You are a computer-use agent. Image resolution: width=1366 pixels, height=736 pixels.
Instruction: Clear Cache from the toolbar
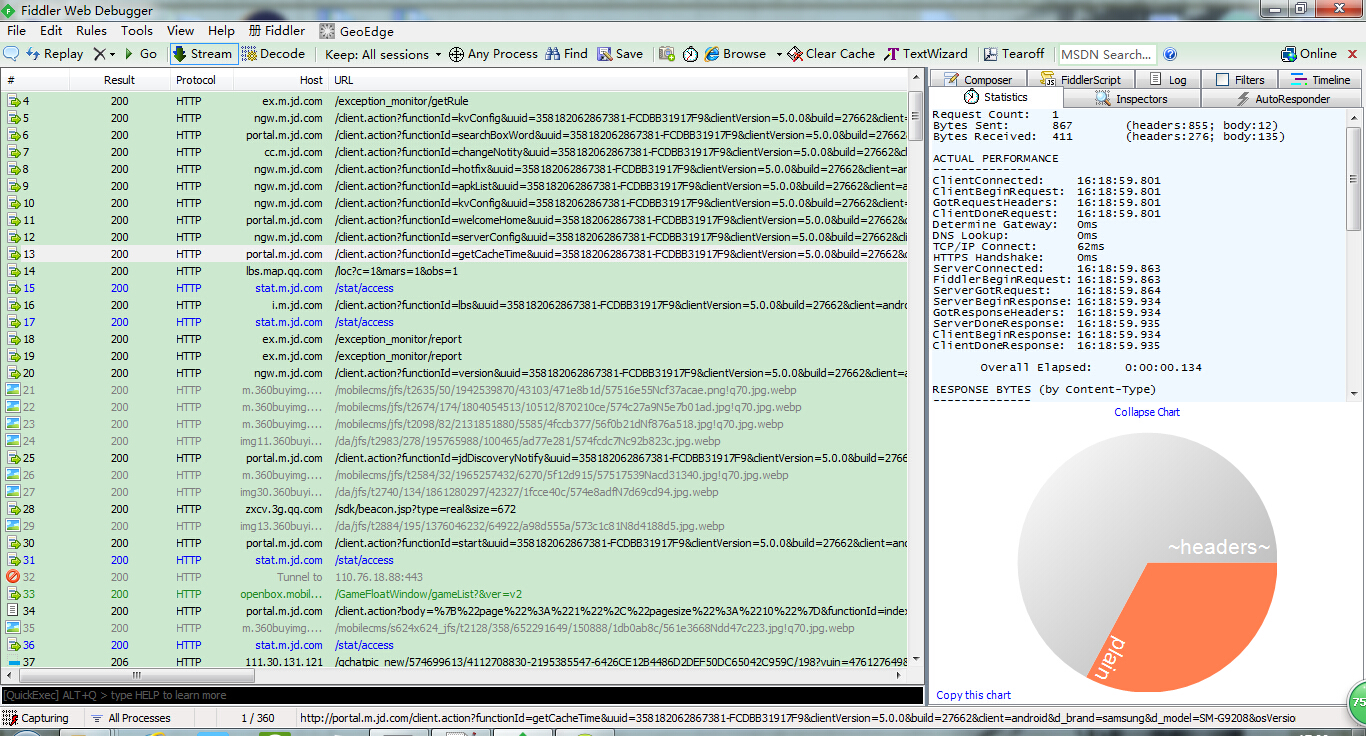point(831,54)
